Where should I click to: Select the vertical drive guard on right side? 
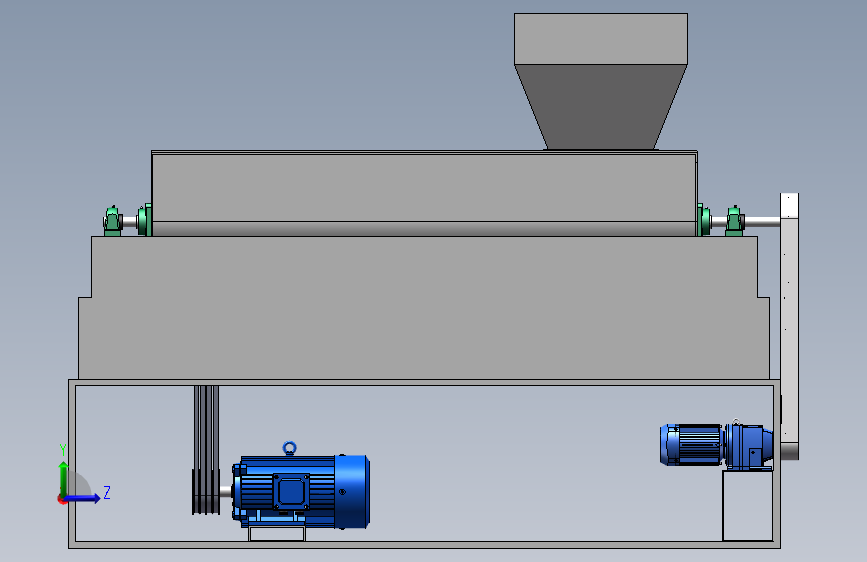click(x=790, y=326)
